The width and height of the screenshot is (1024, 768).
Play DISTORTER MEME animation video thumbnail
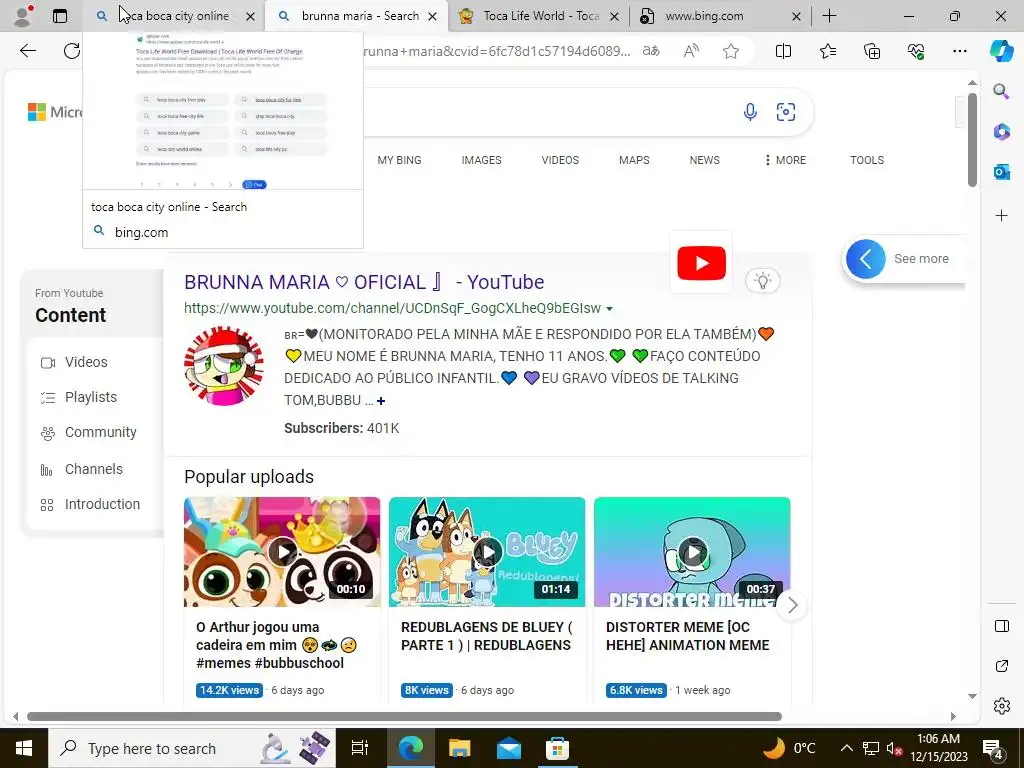[x=692, y=552]
